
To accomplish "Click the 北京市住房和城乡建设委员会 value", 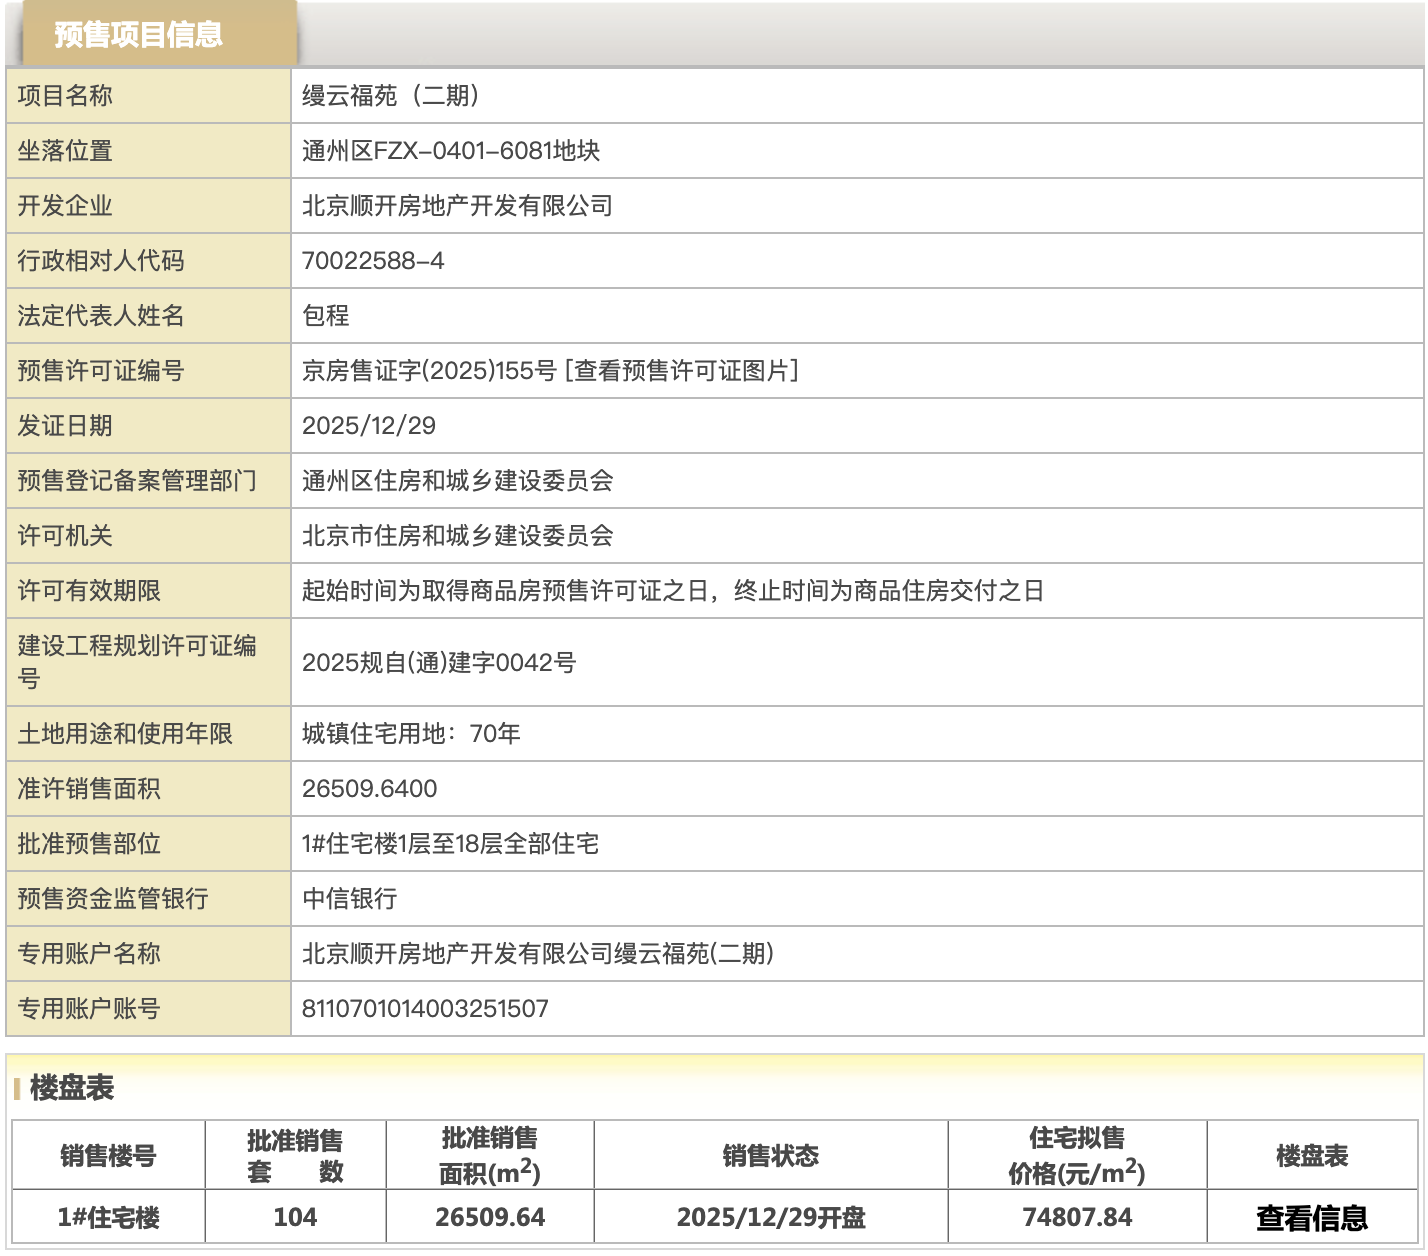I will coord(457,536).
